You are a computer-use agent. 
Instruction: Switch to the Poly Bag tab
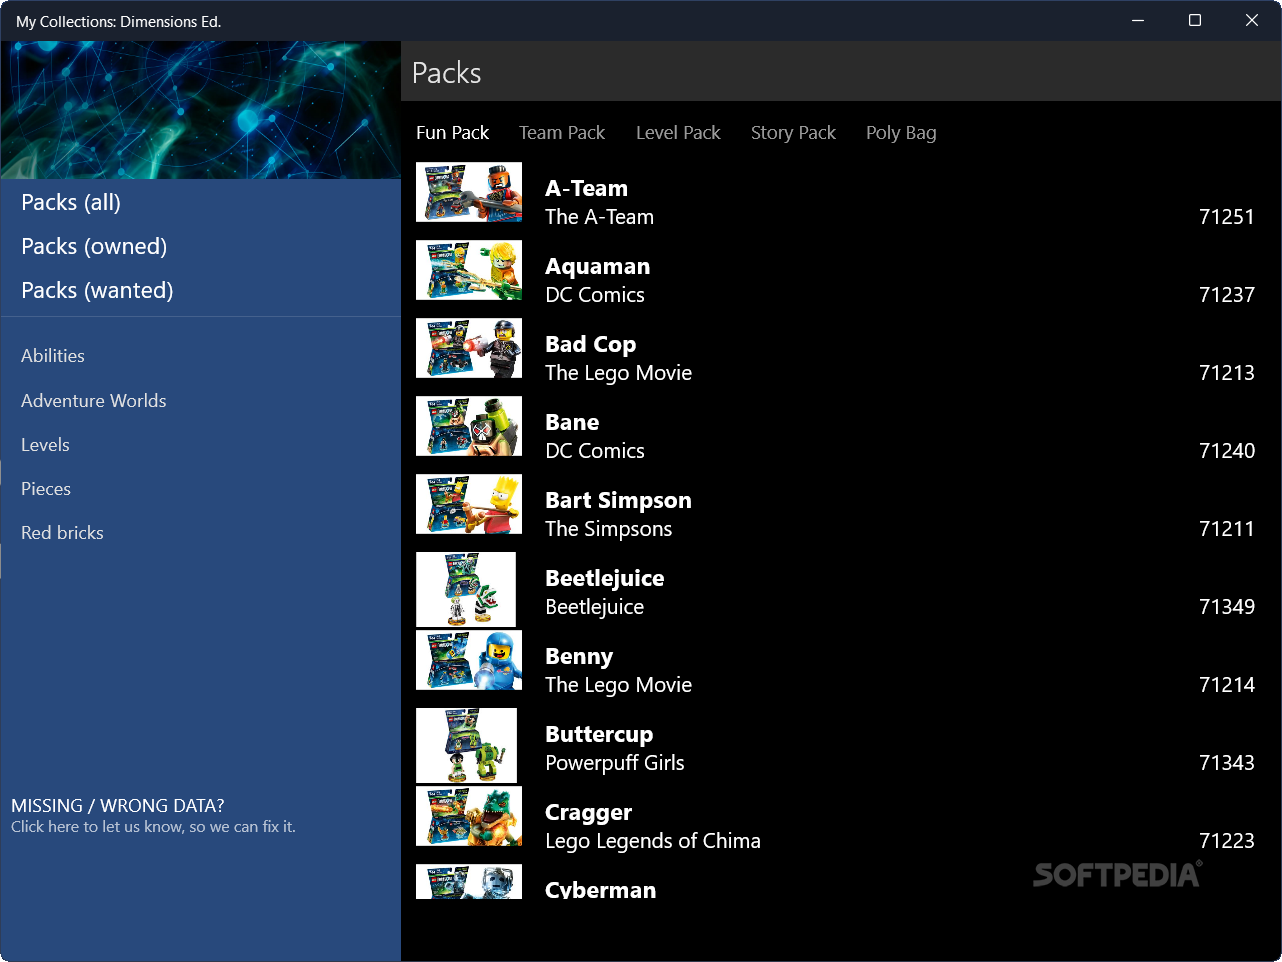click(x=901, y=133)
